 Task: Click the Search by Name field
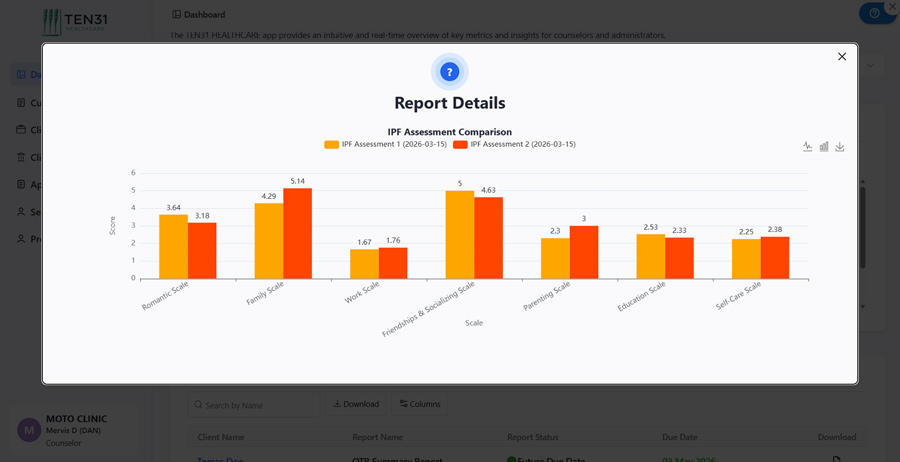[254, 405]
